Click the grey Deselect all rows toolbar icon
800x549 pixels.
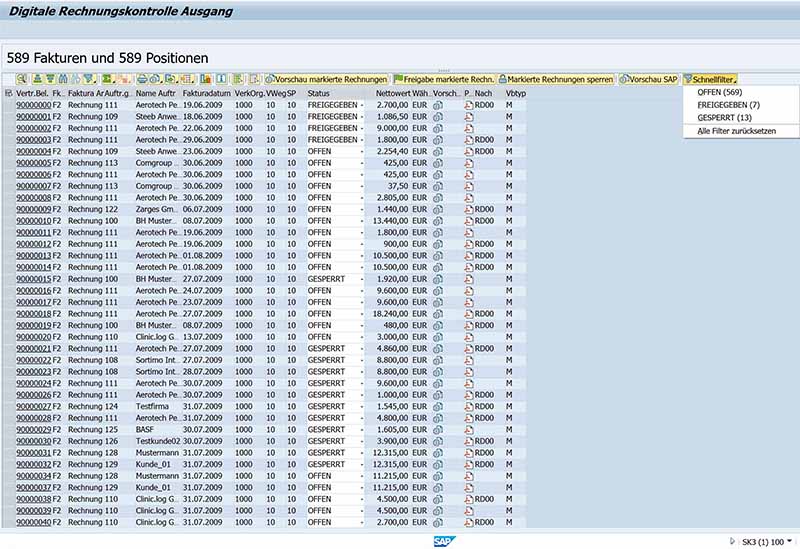click(254, 79)
